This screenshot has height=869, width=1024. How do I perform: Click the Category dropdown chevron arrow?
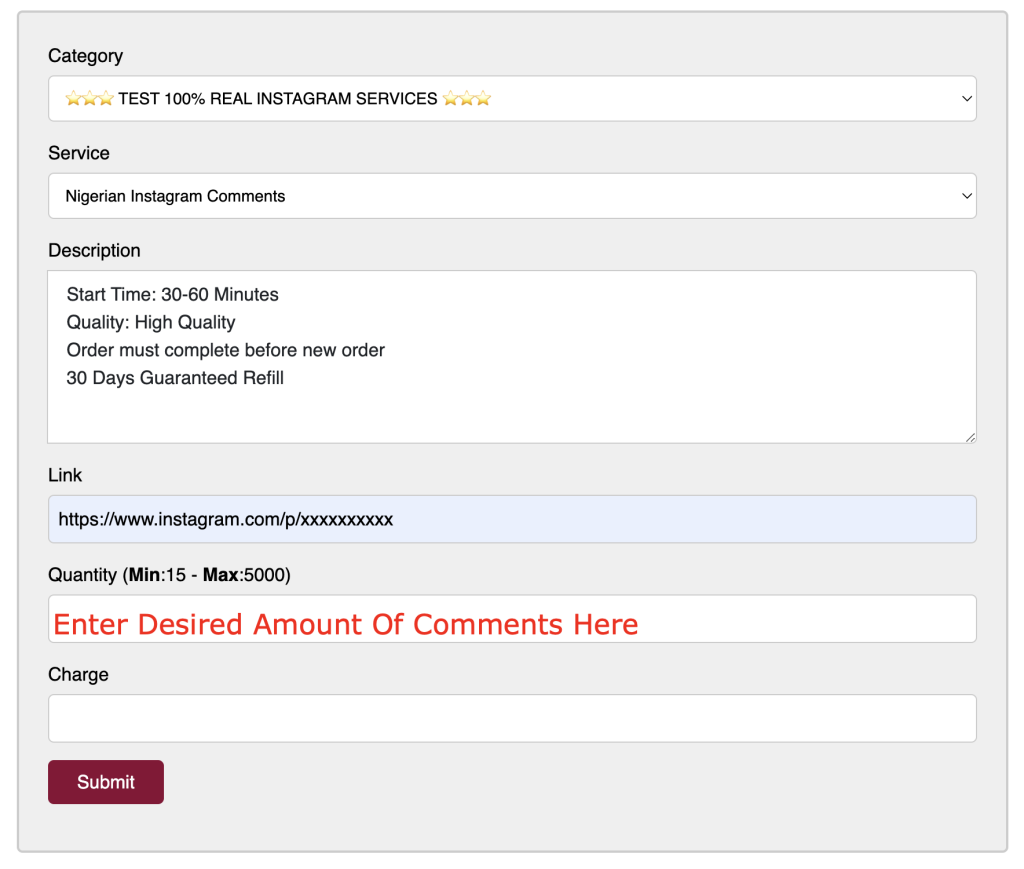click(x=966, y=99)
